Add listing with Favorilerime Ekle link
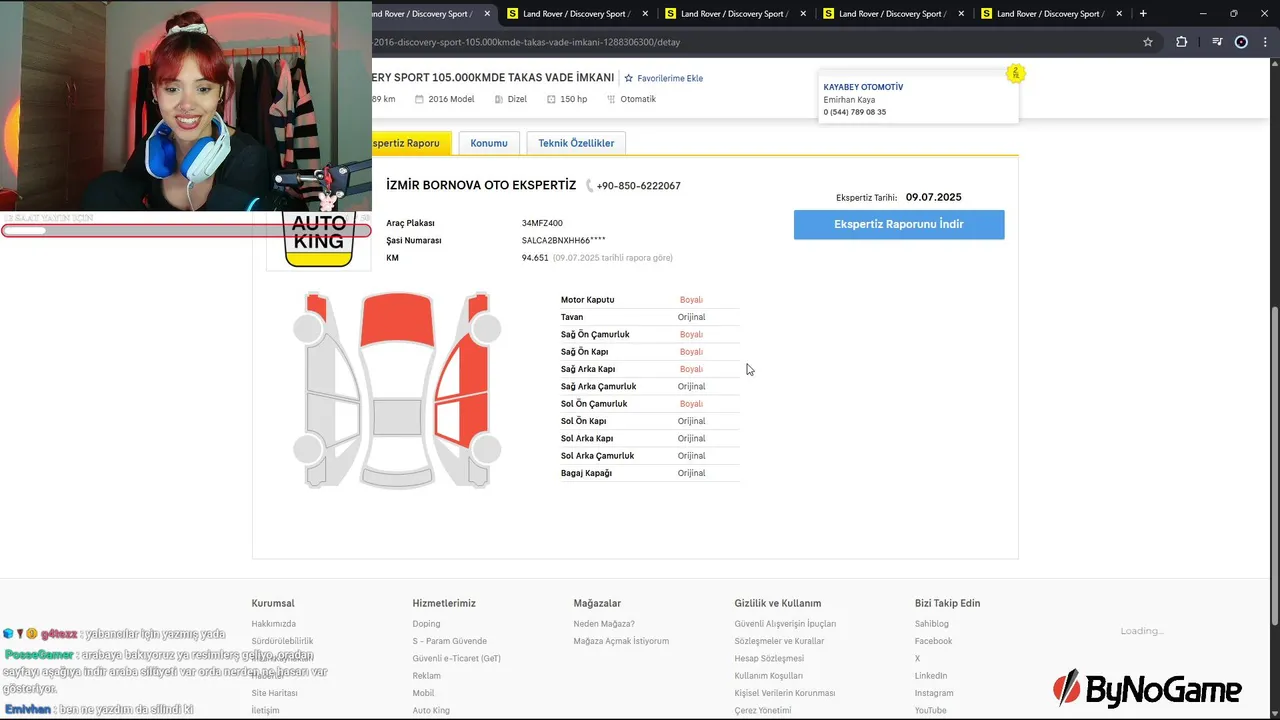This screenshot has width=1280, height=720. coord(670,78)
